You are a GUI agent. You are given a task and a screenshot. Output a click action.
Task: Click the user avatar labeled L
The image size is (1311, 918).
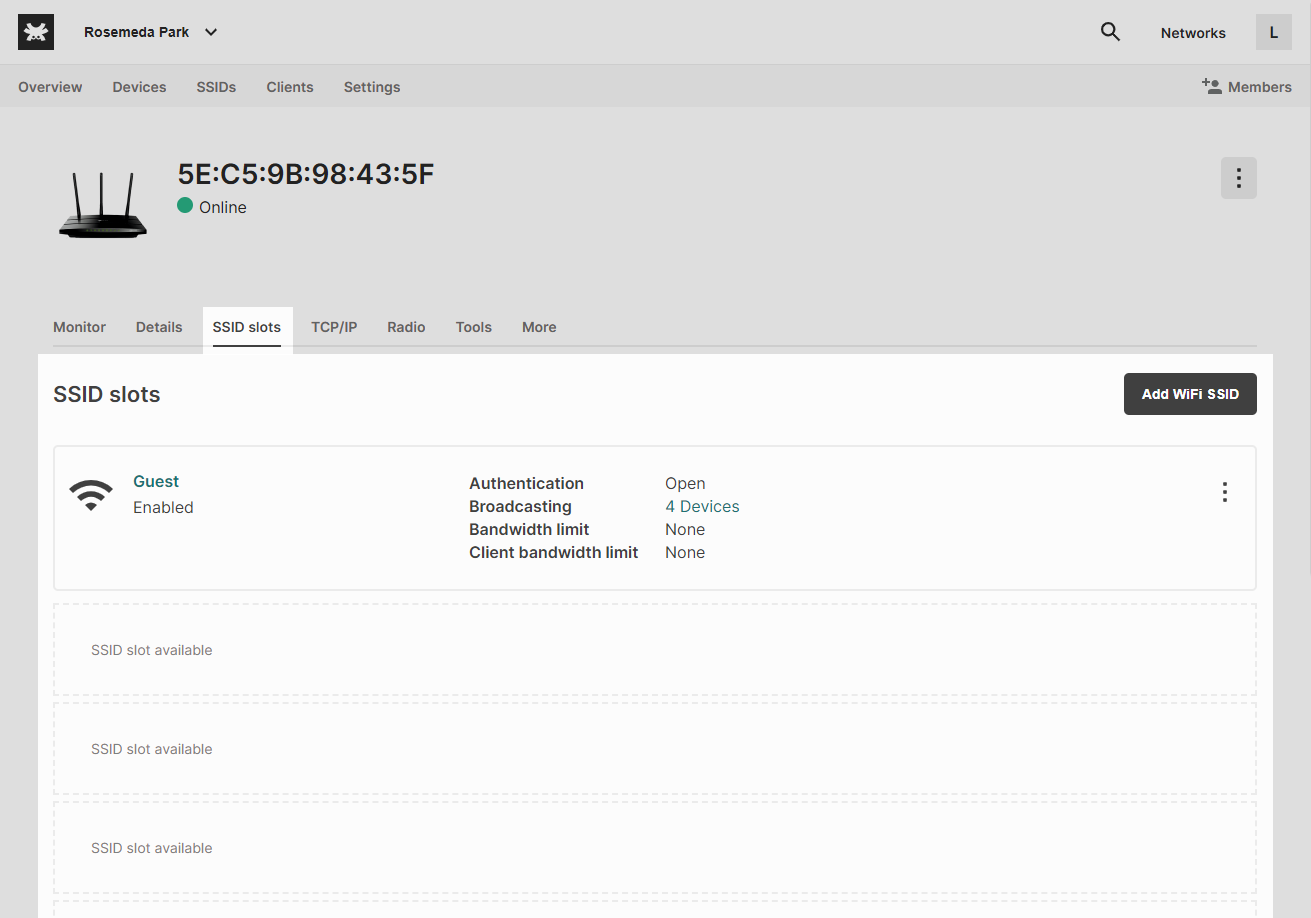coord(1273,32)
